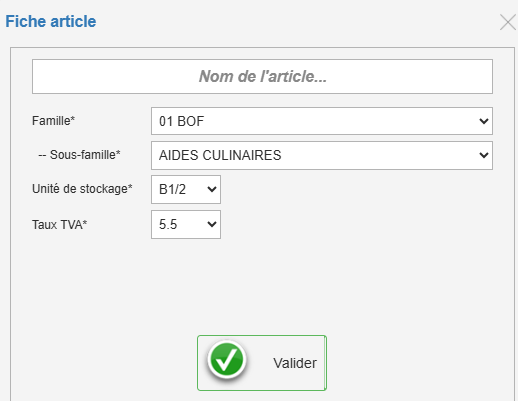Viewport: 518px width, 401px height.
Task: Expand the chevron of the B1/2 selector
Action: pos(212,189)
